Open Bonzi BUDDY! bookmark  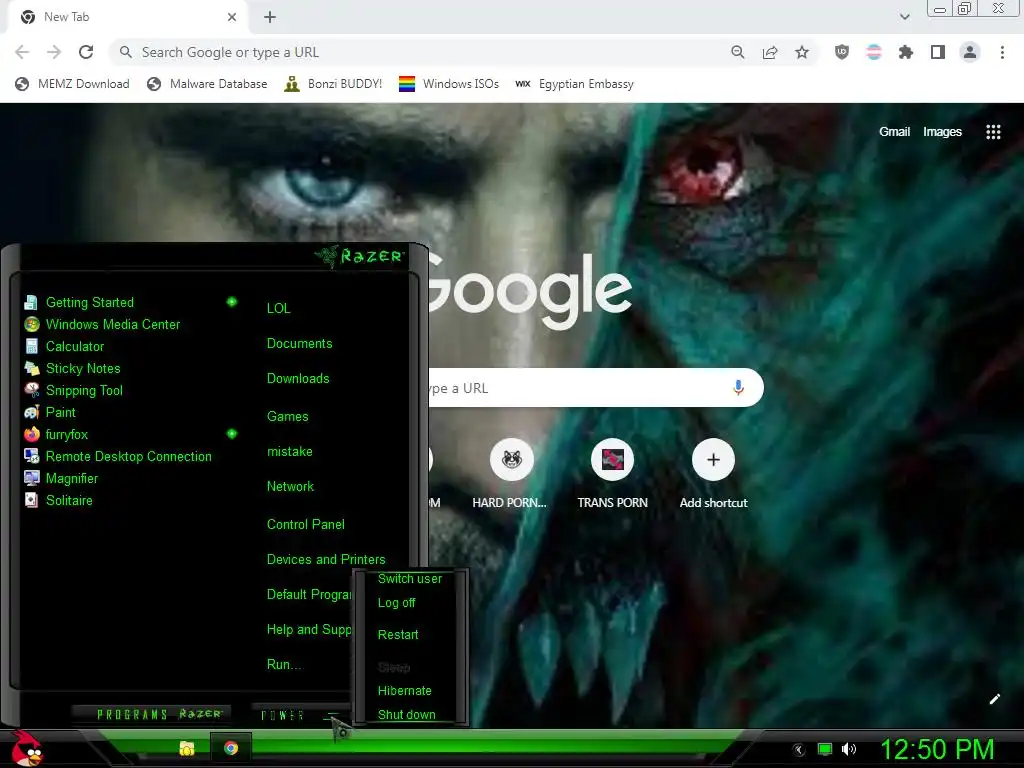tap(333, 84)
